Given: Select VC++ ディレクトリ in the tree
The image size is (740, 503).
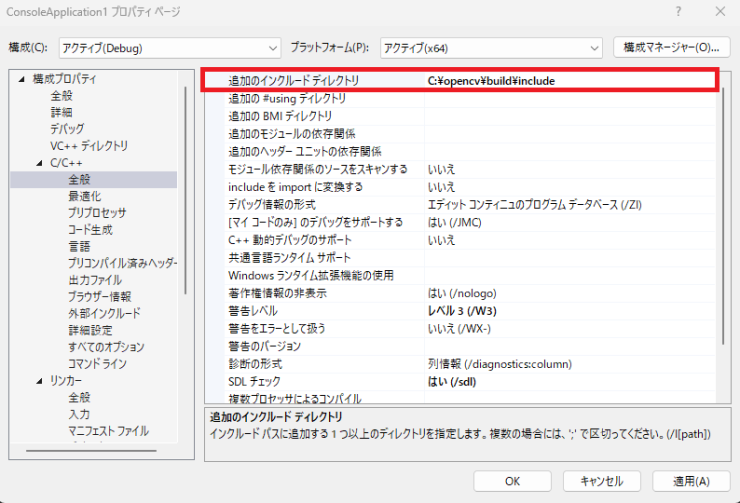Looking at the screenshot, I should [x=89, y=146].
